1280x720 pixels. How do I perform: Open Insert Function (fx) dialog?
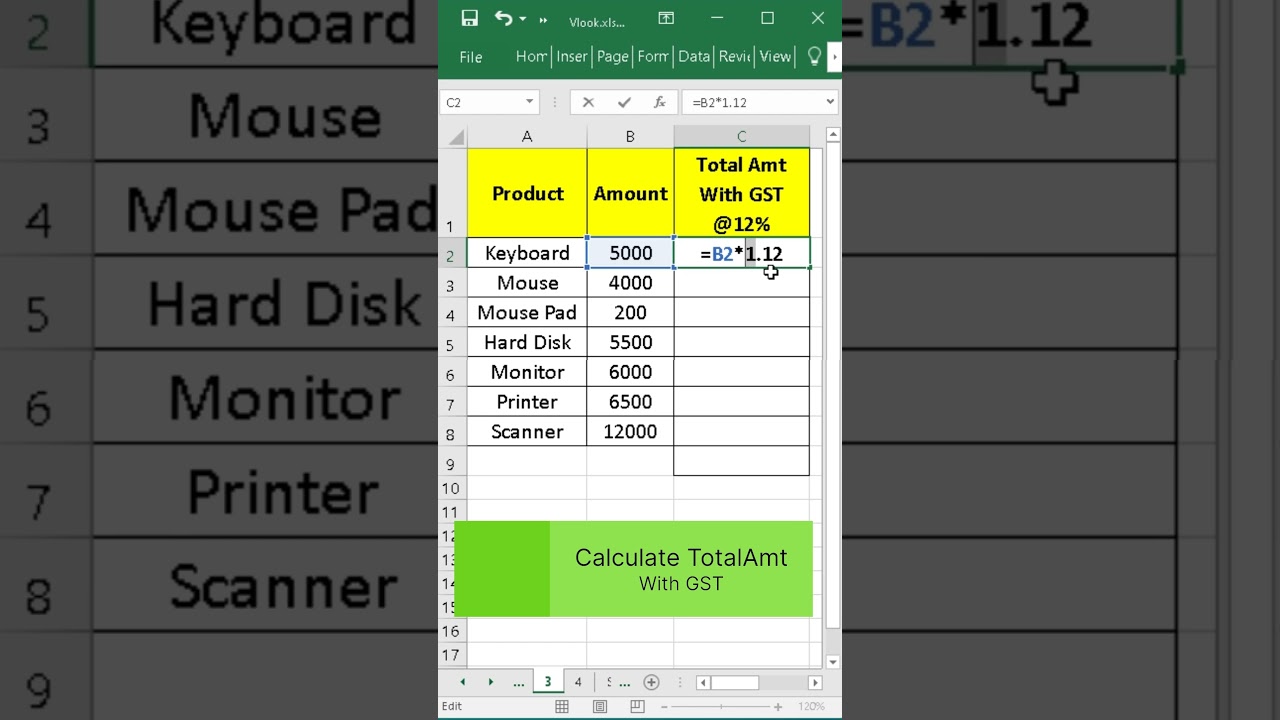(x=659, y=102)
